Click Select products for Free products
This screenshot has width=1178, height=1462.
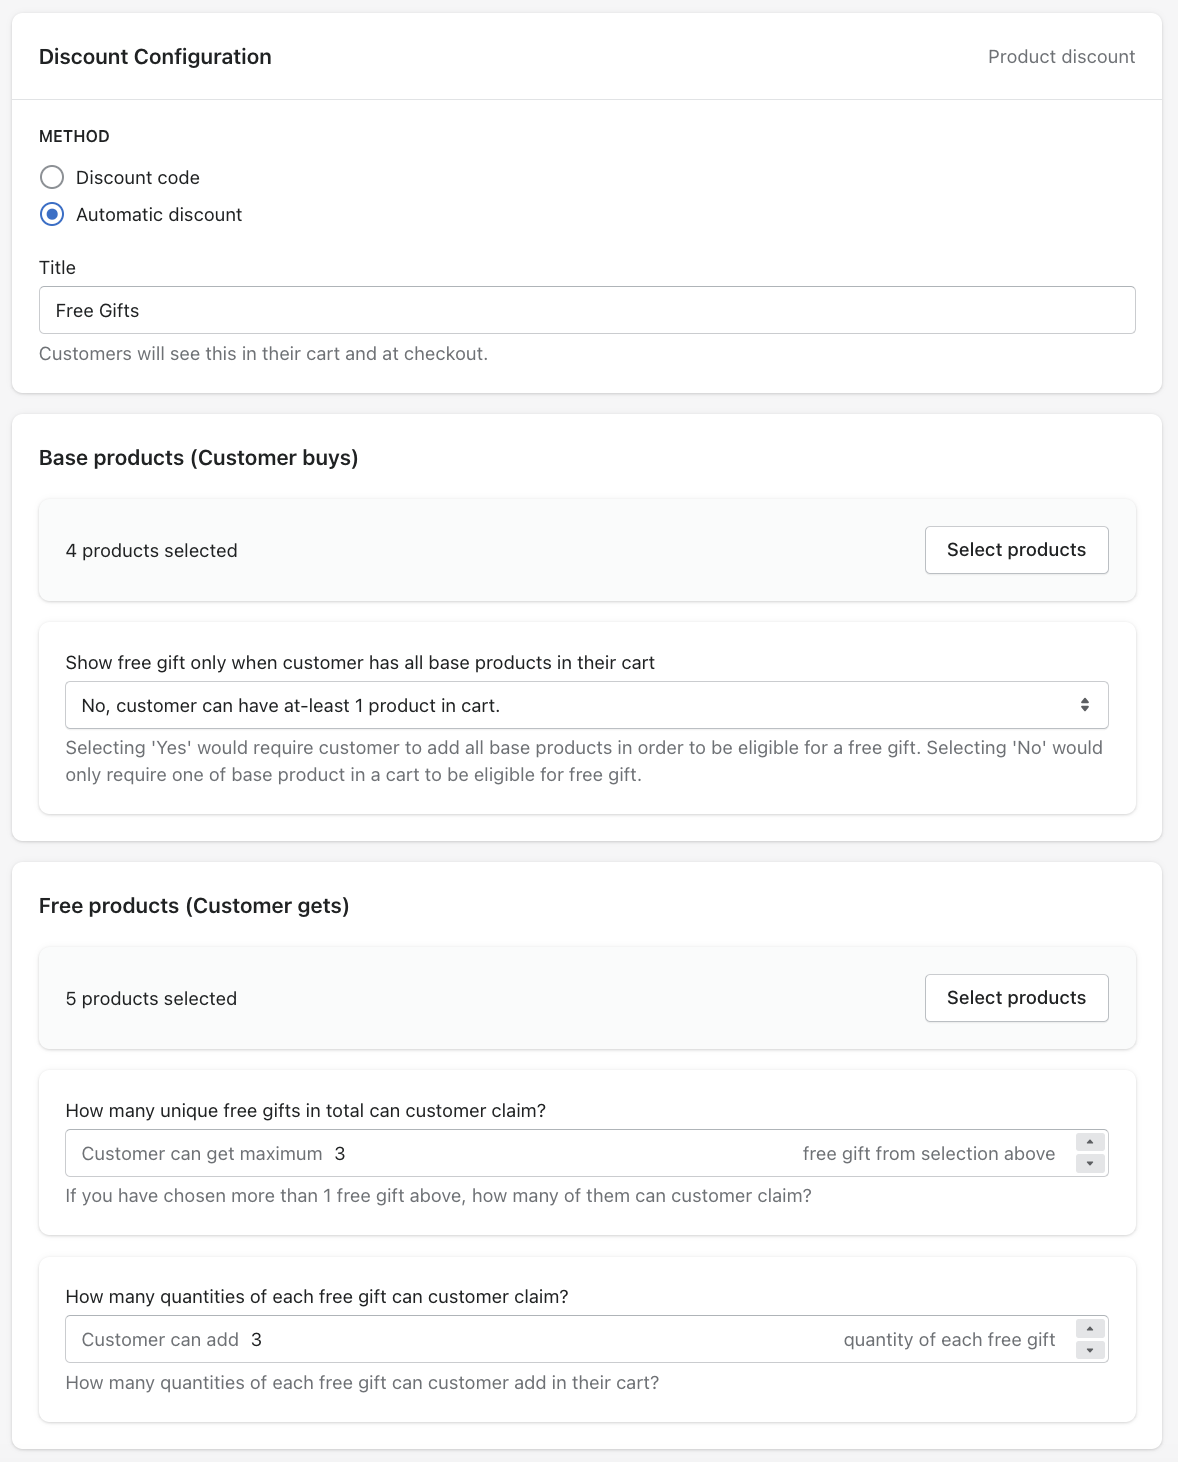pyautogui.click(x=1016, y=998)
